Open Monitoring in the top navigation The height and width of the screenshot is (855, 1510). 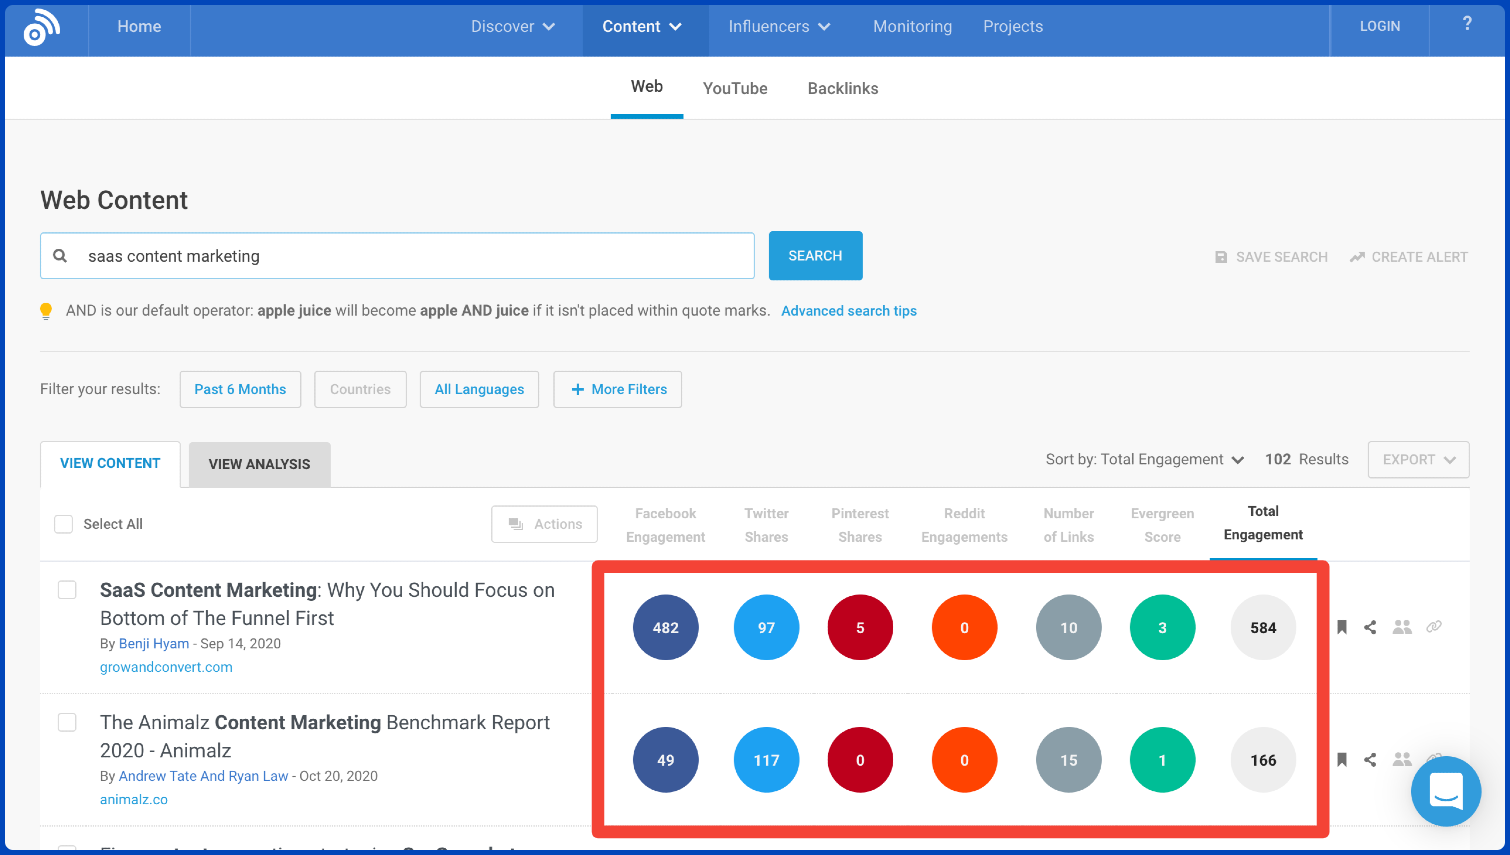click(912, 27)
